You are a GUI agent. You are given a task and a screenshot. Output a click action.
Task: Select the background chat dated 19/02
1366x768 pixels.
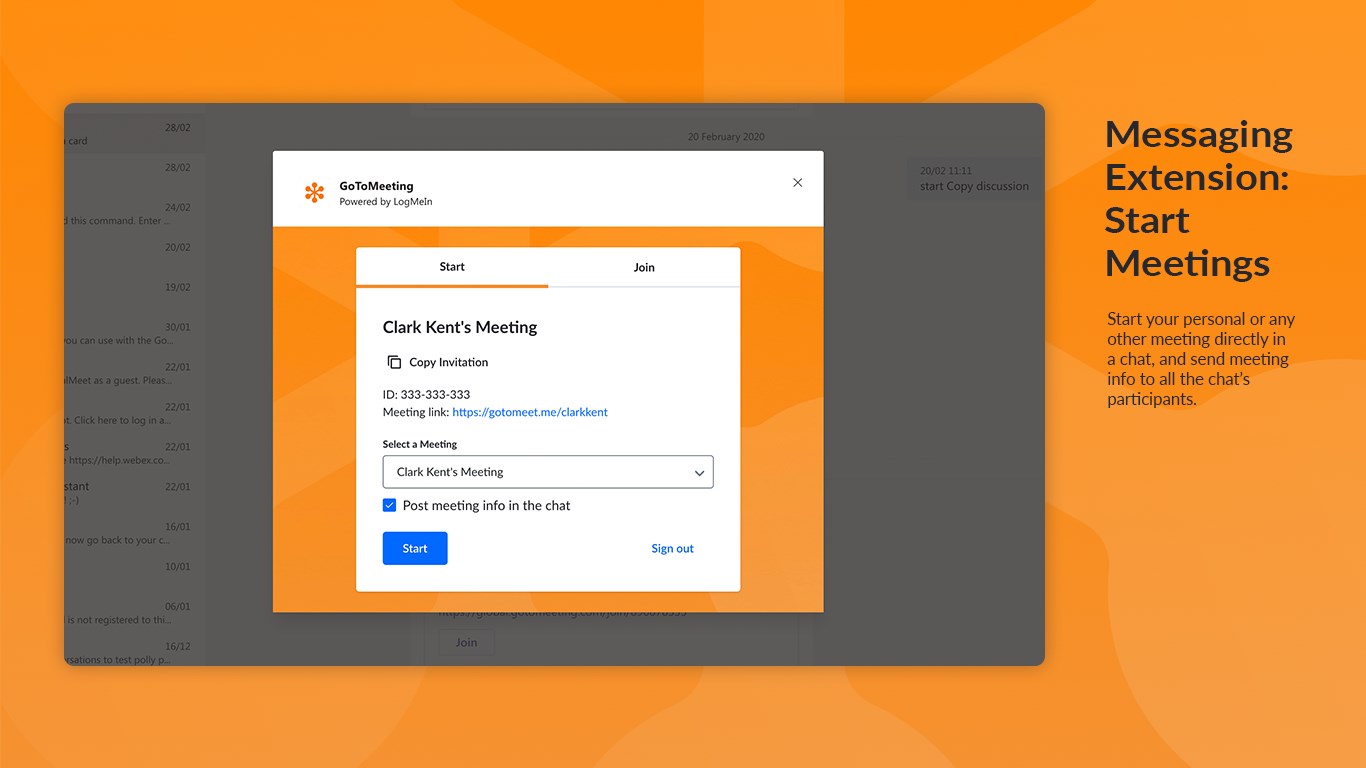click(135, 293)
